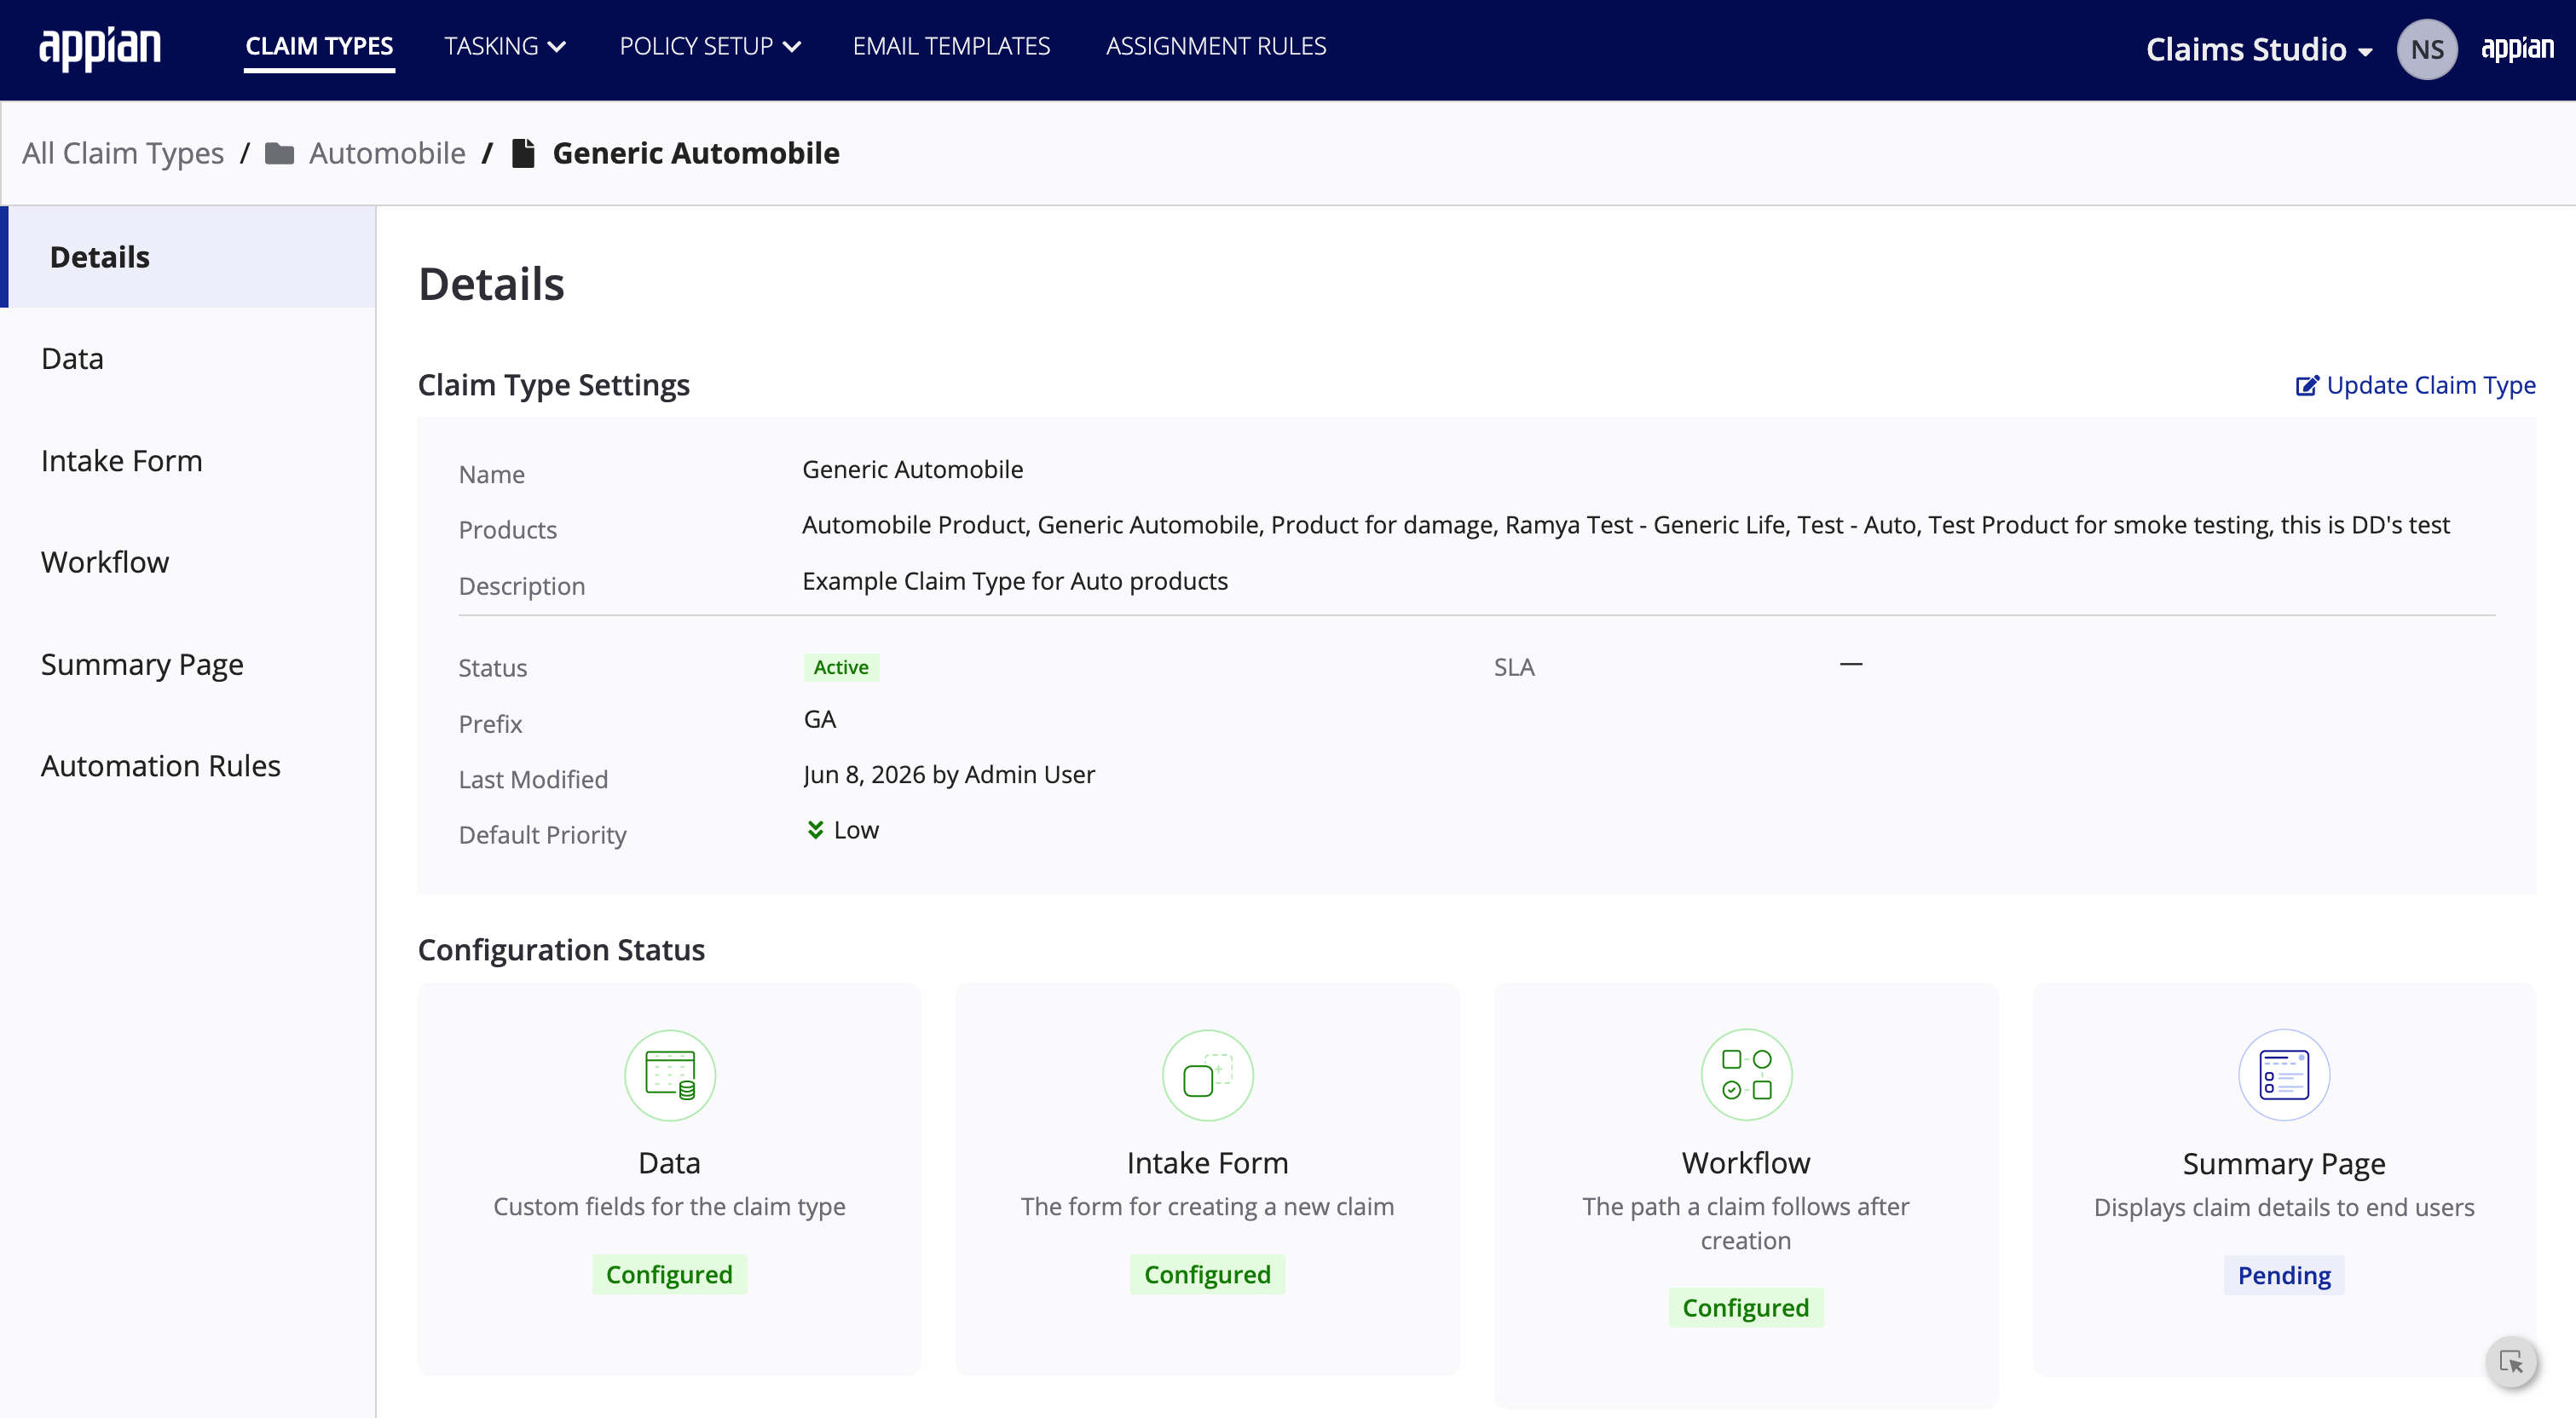Click the document icon before Generic Automobile
Image resolution: width=2576 pixels, height=1418 pixels.
[523, 153]
